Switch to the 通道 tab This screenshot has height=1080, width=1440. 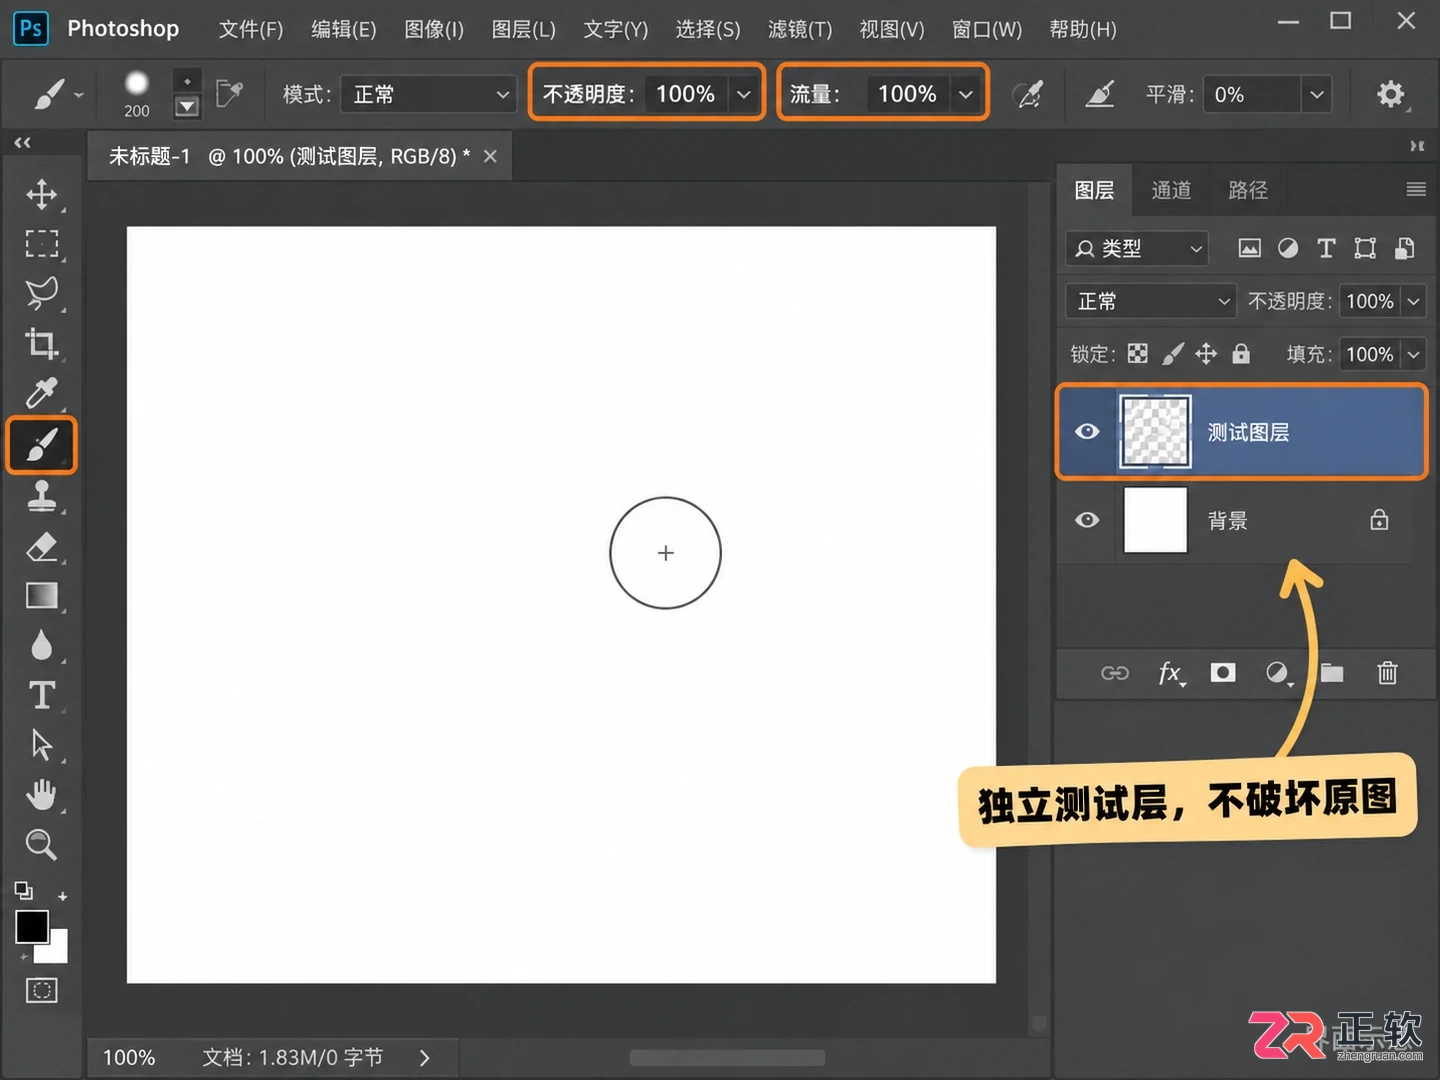pos(1171,190)
